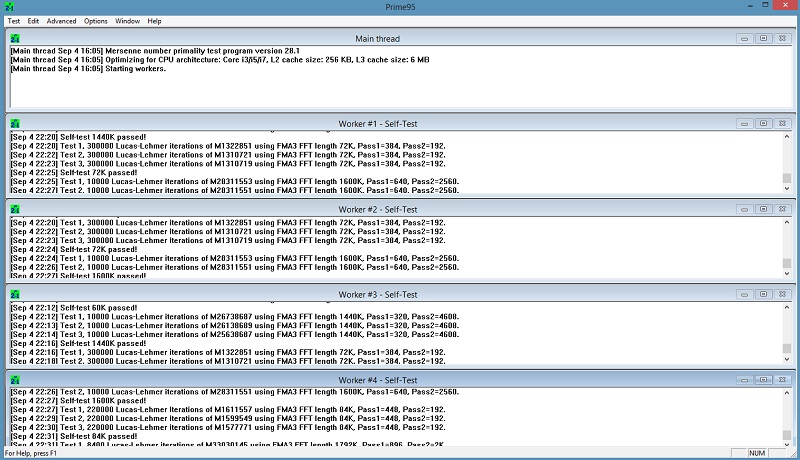The width and height of the screenshot is (800, 460).
Task: Click the Worker #1 - Self-Test title
Action: [378, 123]
